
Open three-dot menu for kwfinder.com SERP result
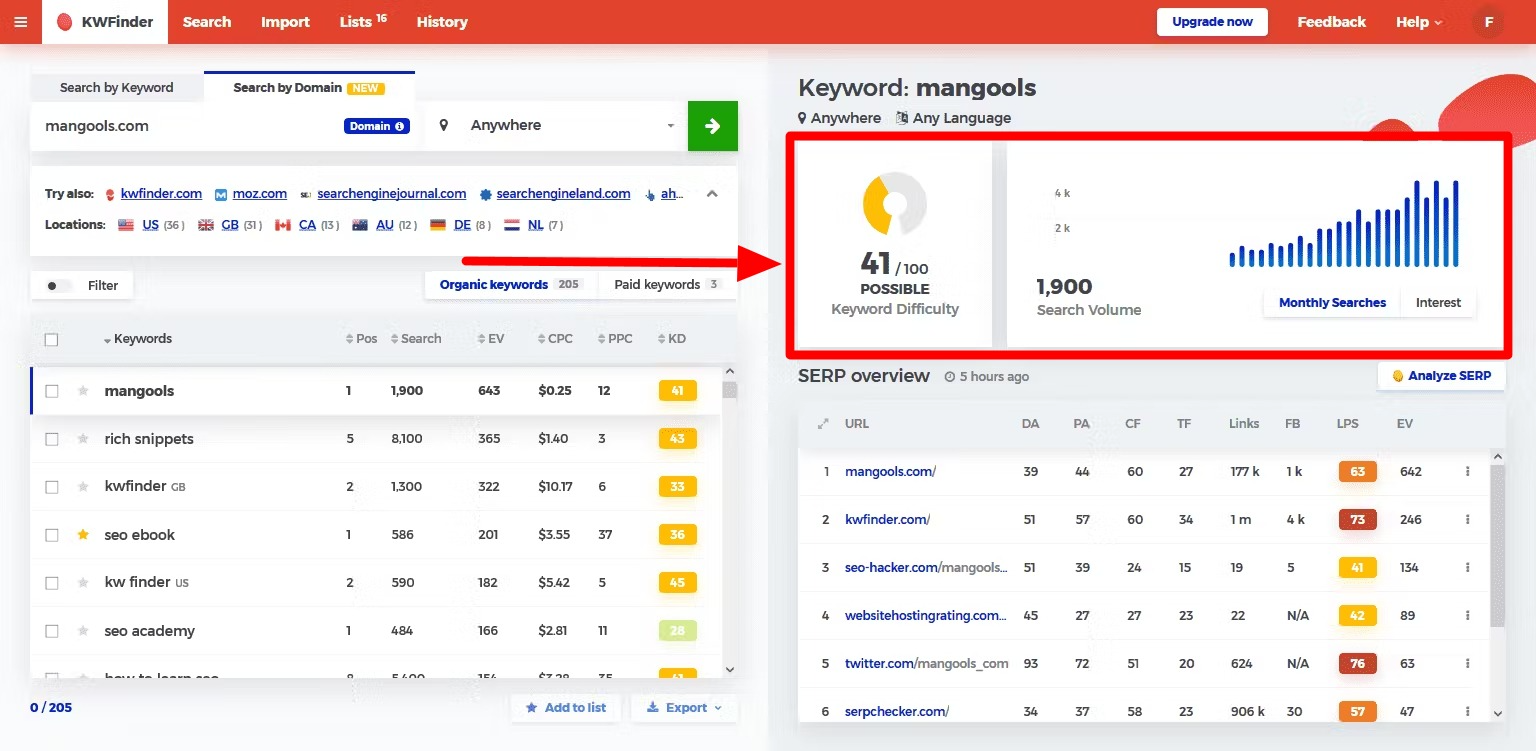coord(1467,519)
